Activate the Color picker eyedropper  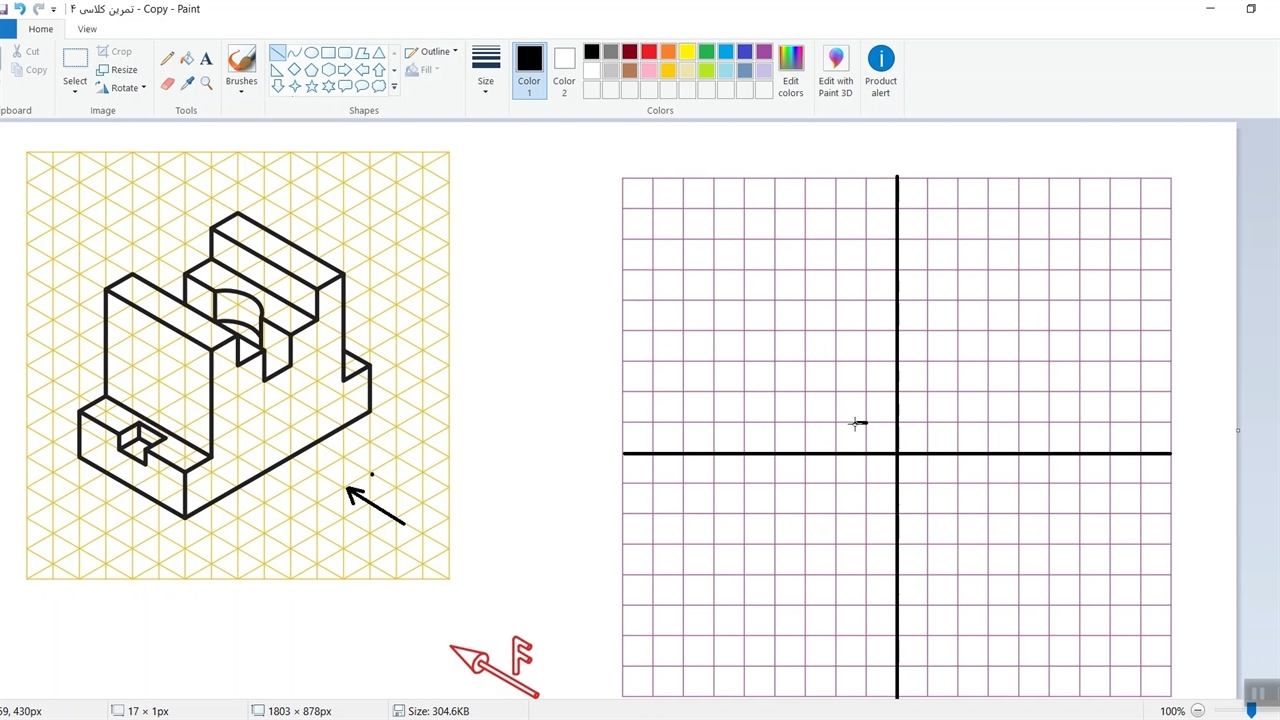(x=187, y=83)
